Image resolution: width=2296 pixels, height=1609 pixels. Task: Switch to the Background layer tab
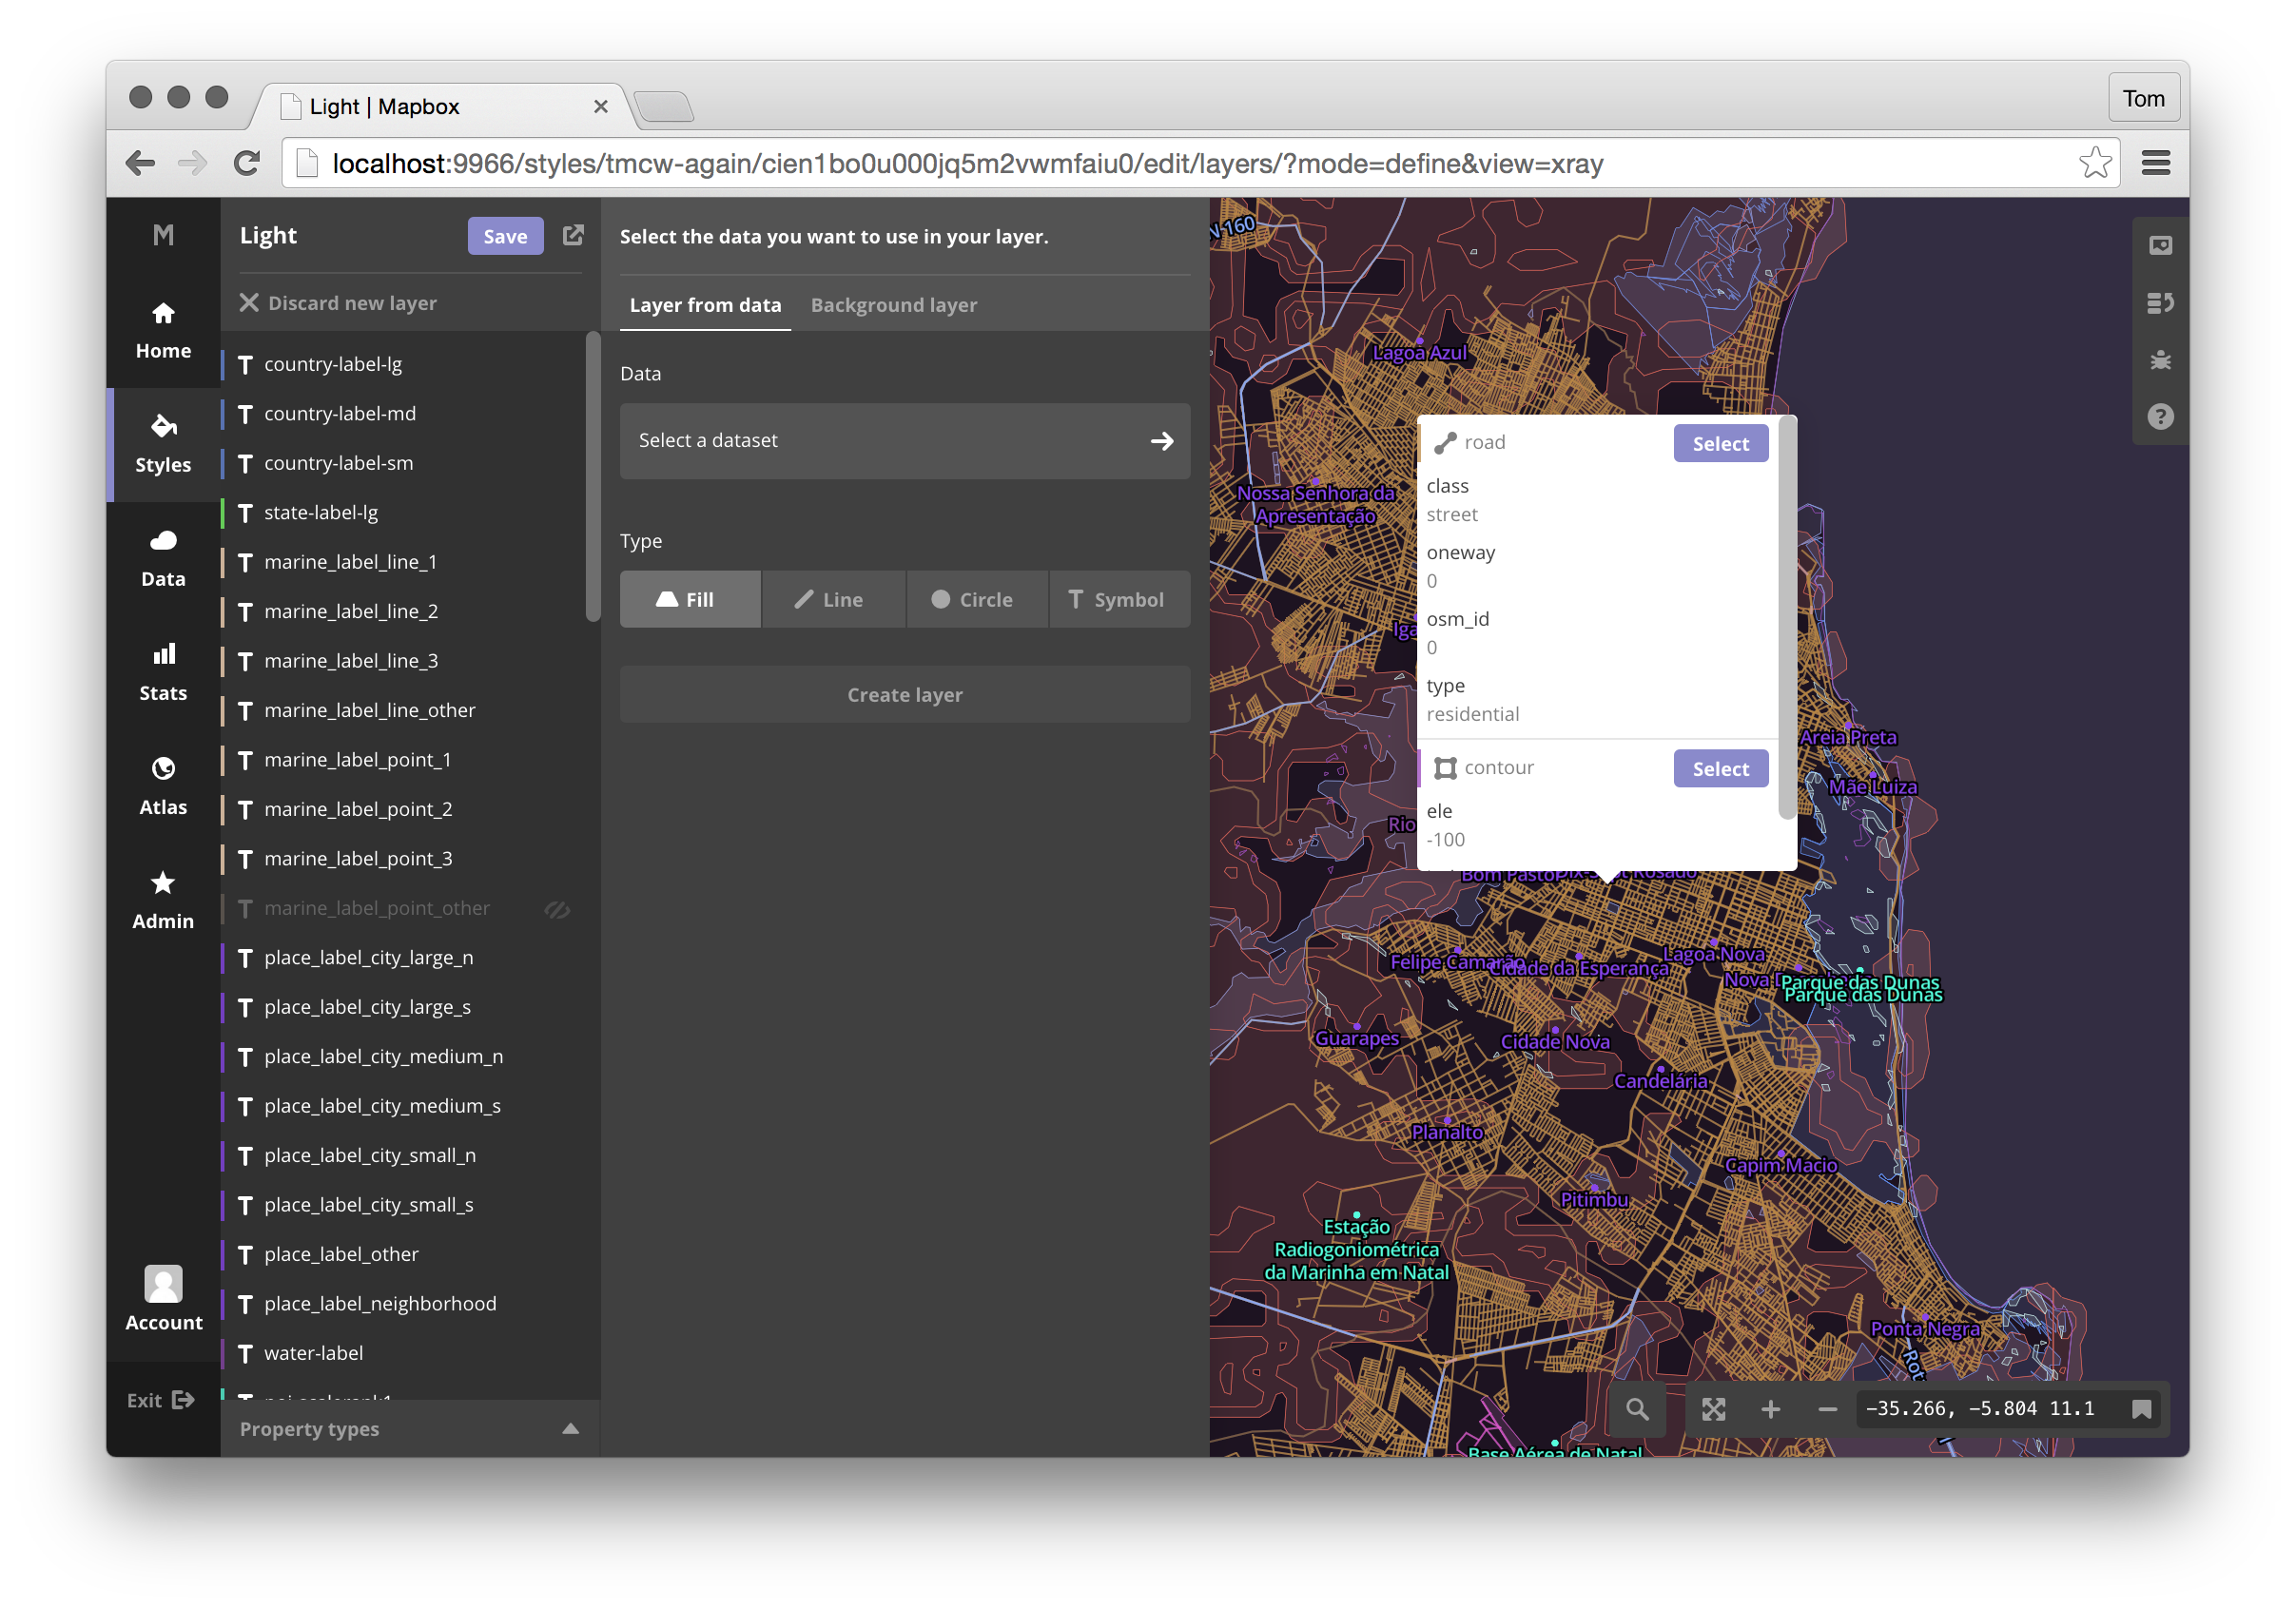pos(893,305)
